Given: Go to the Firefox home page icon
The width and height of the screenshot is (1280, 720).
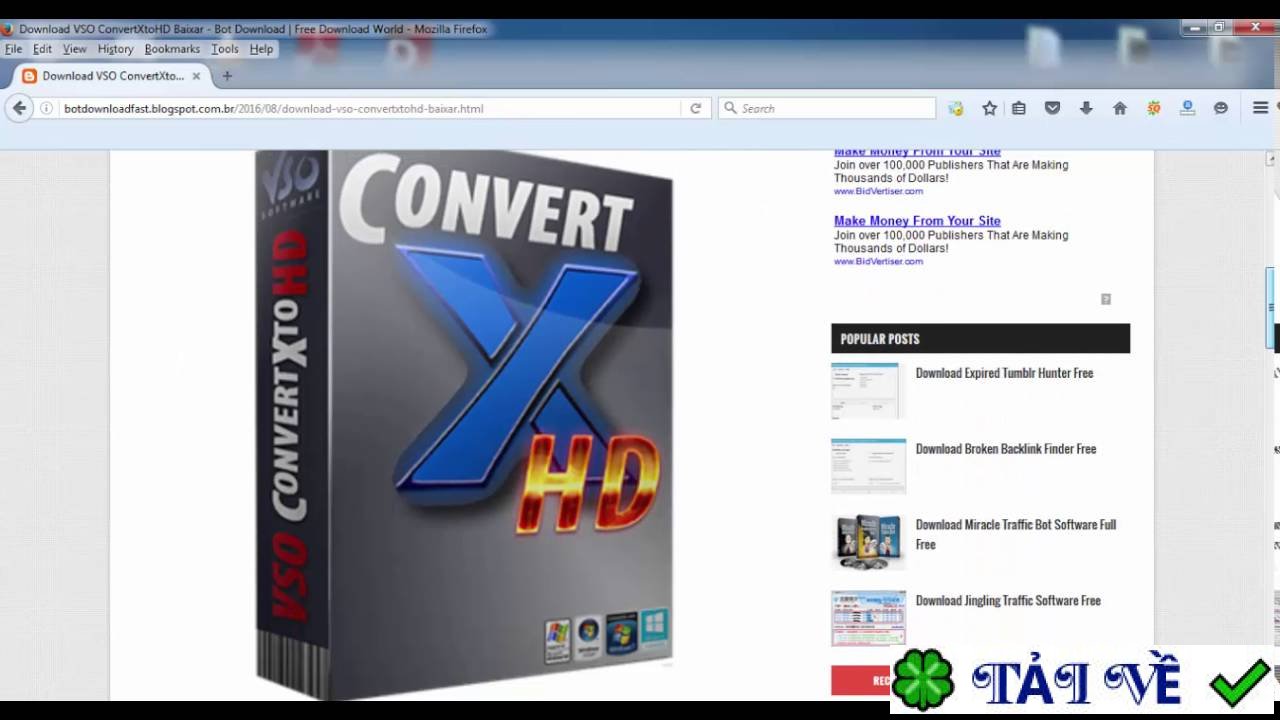Looking at the screenshot, I should 1120,108.
